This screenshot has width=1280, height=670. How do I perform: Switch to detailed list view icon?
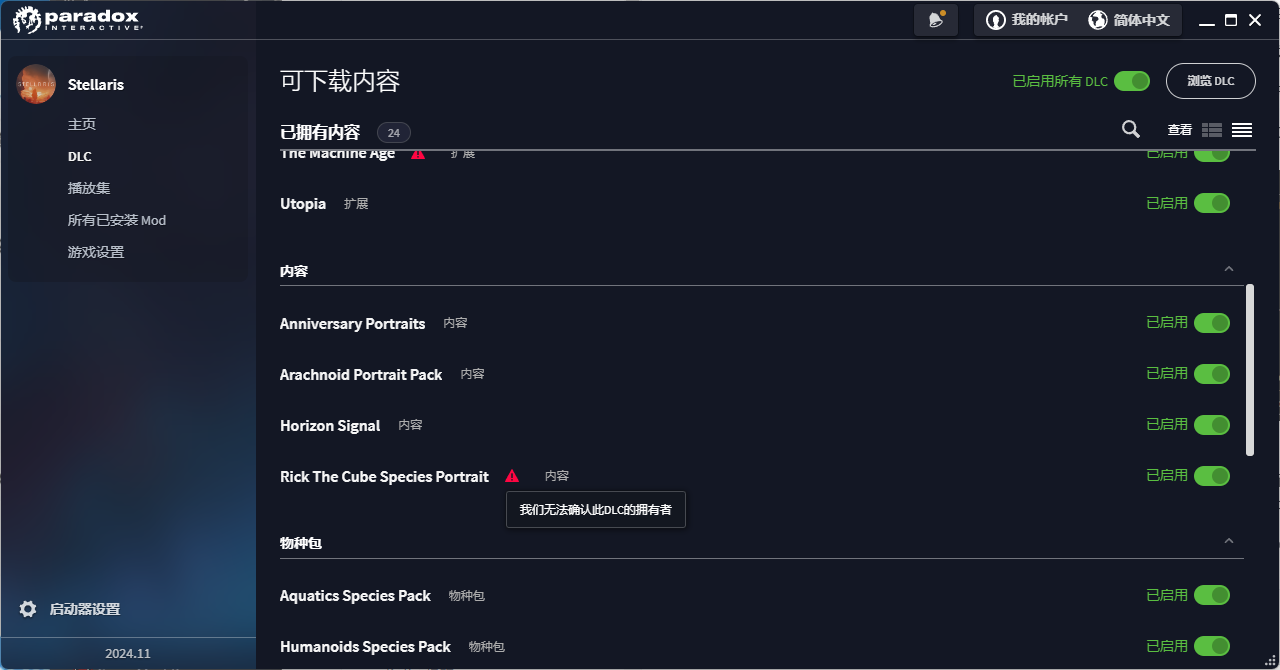pos(1212,130)
